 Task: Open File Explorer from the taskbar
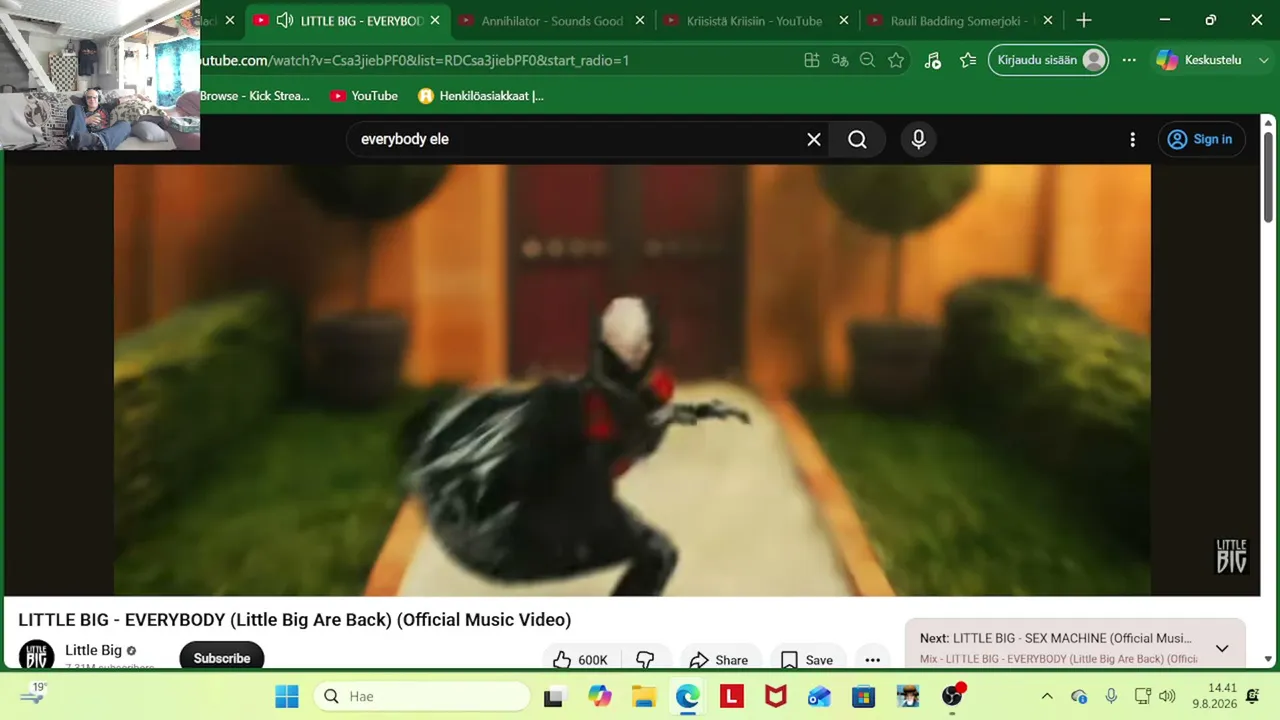(643, 696)
